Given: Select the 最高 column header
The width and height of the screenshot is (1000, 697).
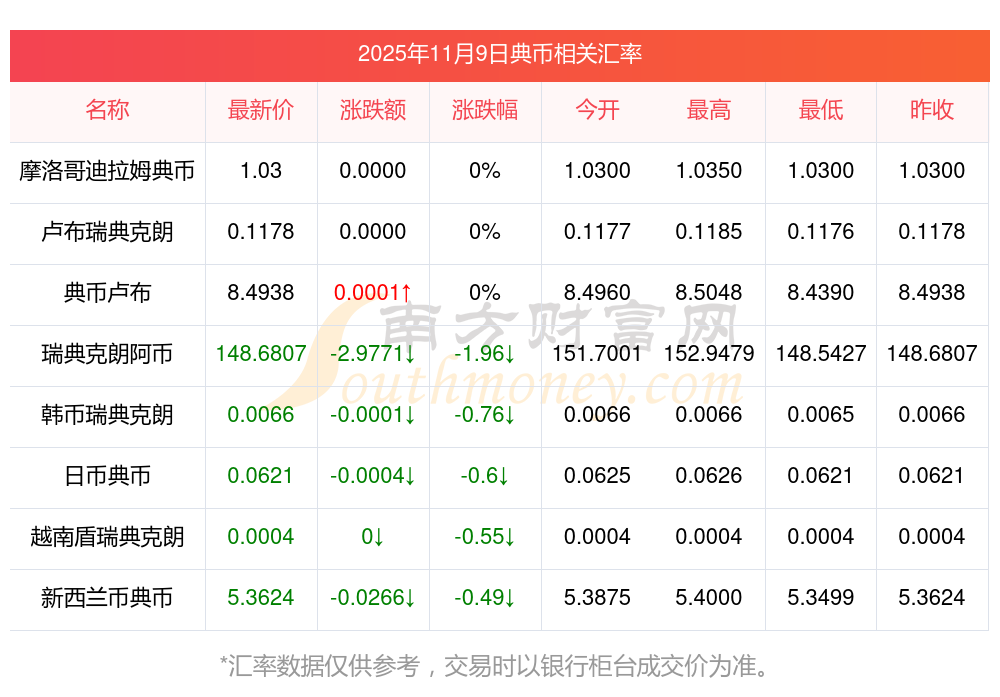Looking at the screenshot, I should 709,110.
